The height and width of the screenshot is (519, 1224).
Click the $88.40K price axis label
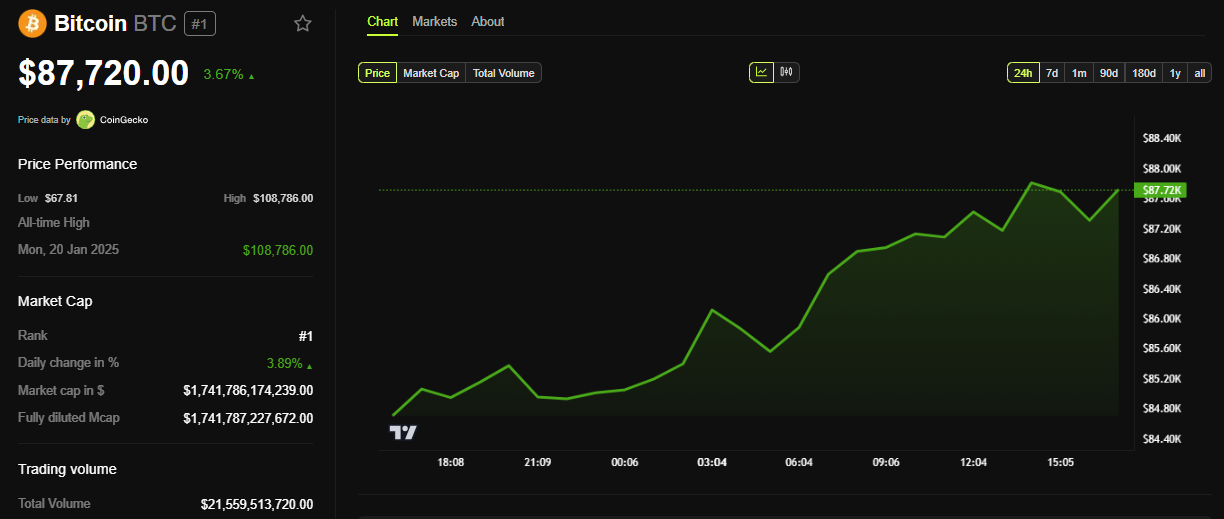coord(1162,138)
